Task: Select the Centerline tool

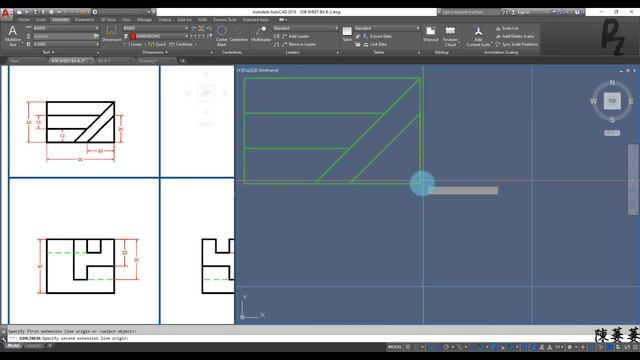Action: 238,34
